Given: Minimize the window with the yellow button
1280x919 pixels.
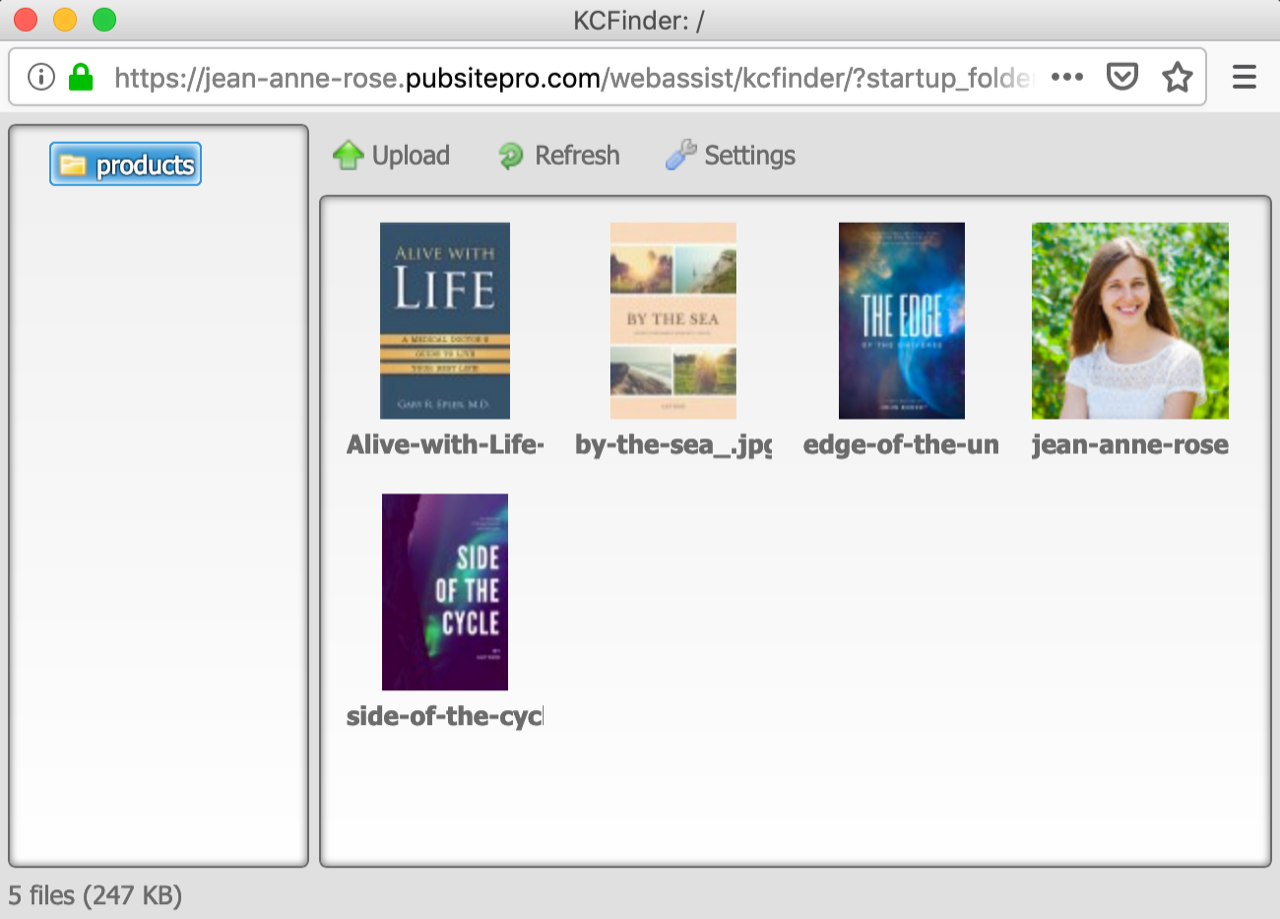Looking at the screenshot, I should click(65, 19).
